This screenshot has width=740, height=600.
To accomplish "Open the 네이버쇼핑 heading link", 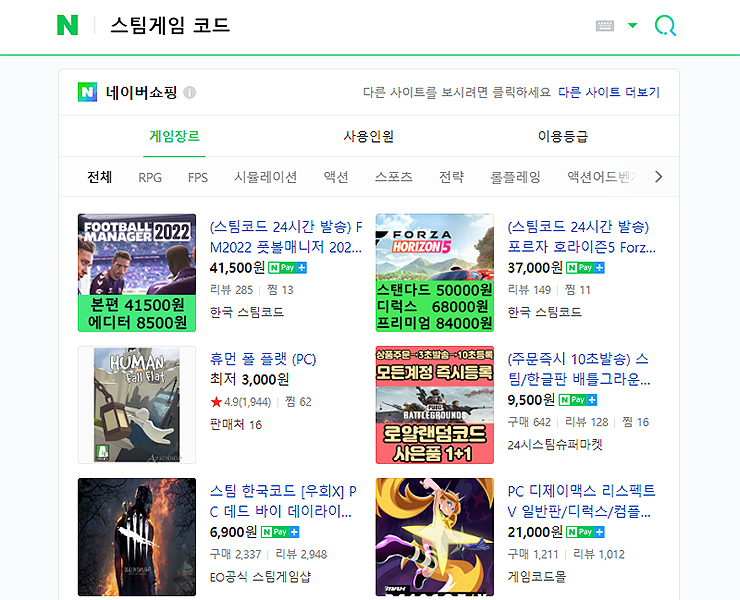I will (141, 92).
